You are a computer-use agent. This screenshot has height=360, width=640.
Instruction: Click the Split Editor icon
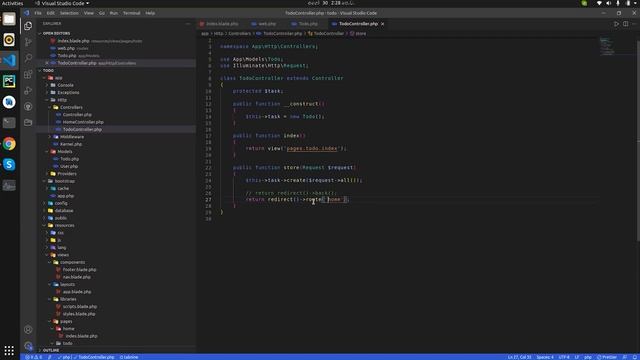[626, 24]
